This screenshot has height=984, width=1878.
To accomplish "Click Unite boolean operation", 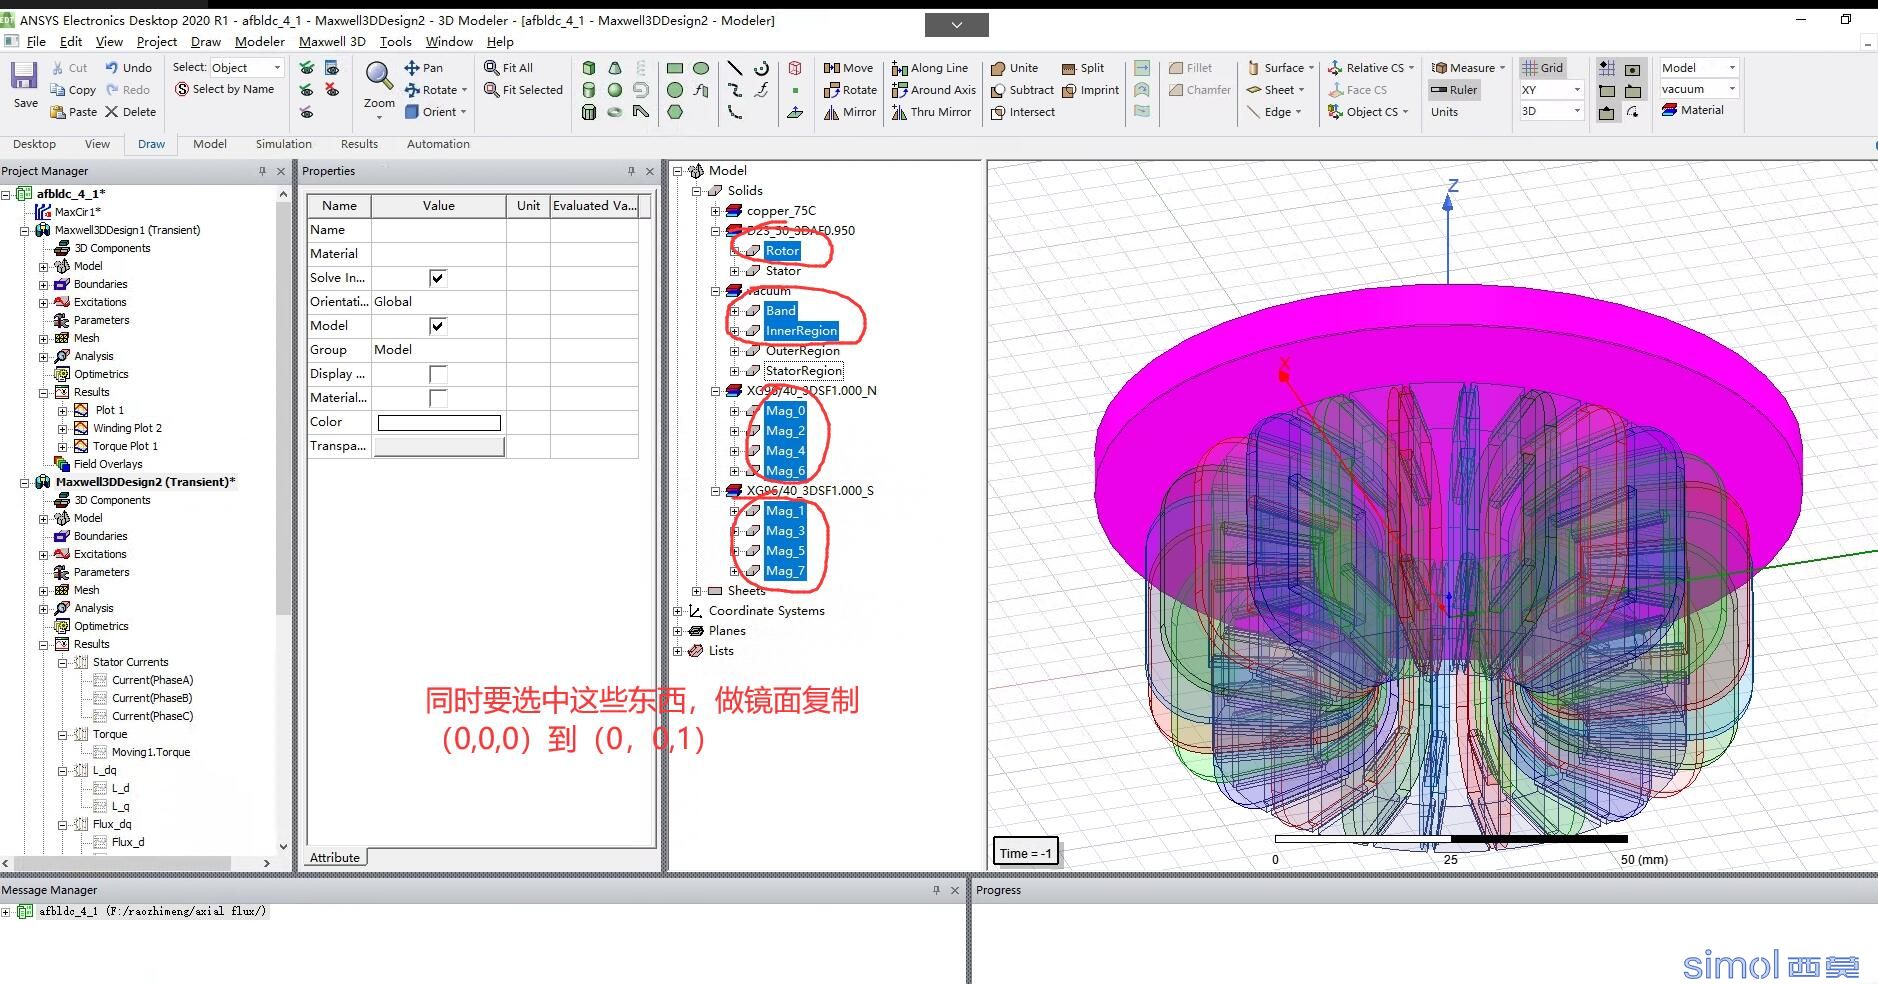I will pos(1014,68).
